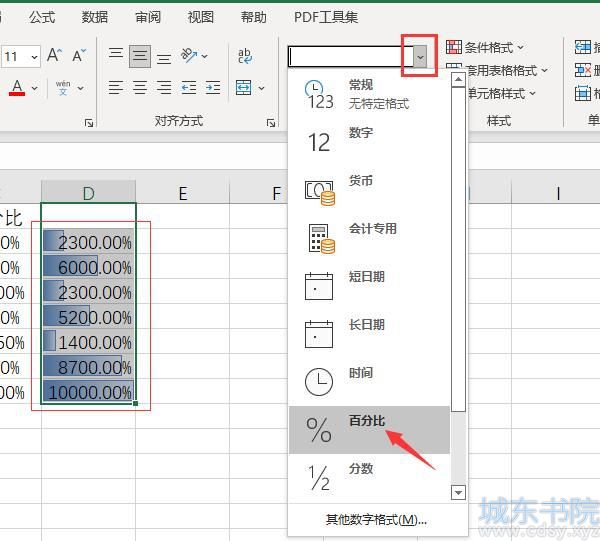Click the number format input box
The height and width of the screenshot is (541, 600).
[351, 57]
